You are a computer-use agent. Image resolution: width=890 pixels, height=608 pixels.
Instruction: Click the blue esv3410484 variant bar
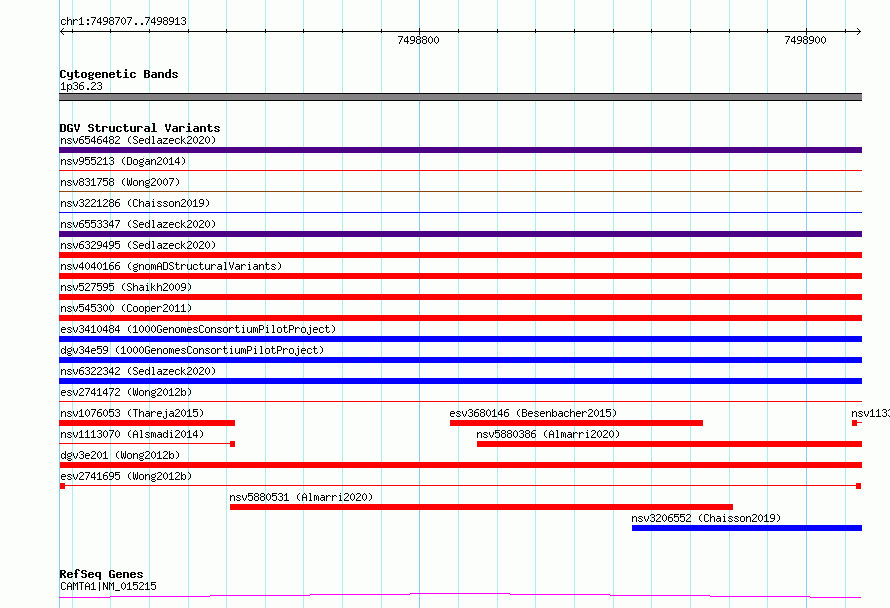click(460, 339)
